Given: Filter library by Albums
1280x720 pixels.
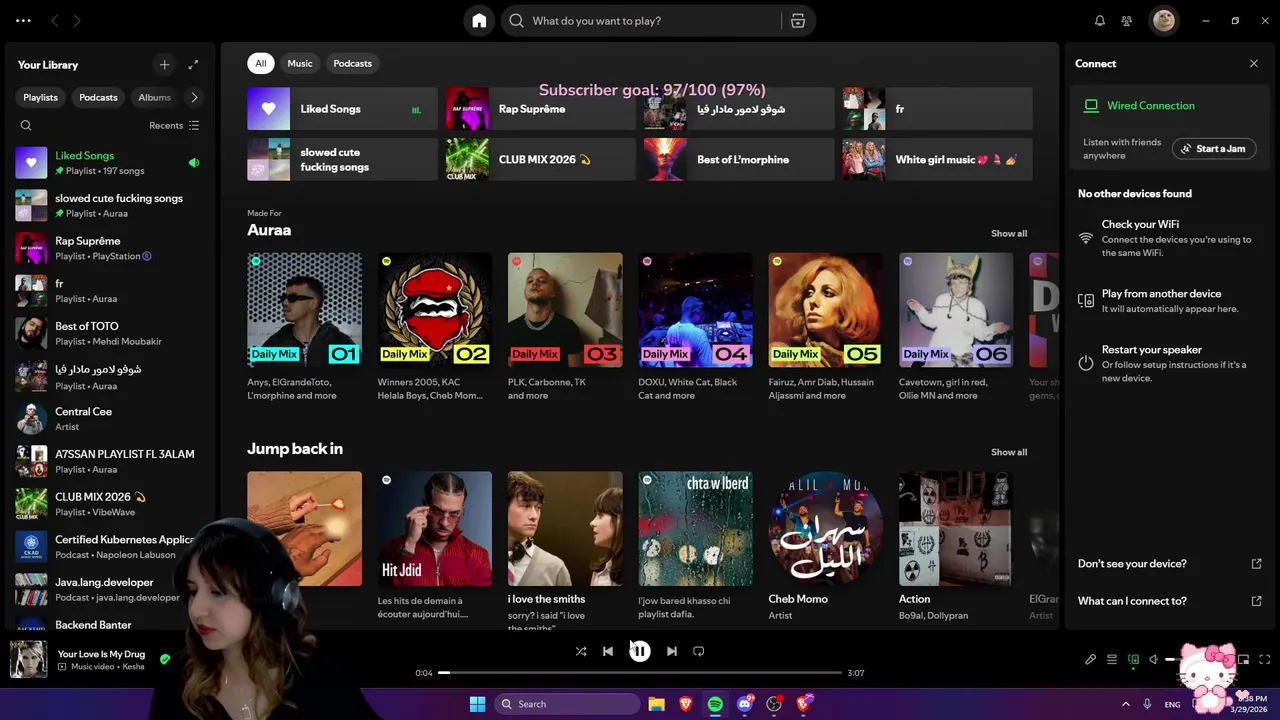Looking at the screenshot, I should 154,97.
